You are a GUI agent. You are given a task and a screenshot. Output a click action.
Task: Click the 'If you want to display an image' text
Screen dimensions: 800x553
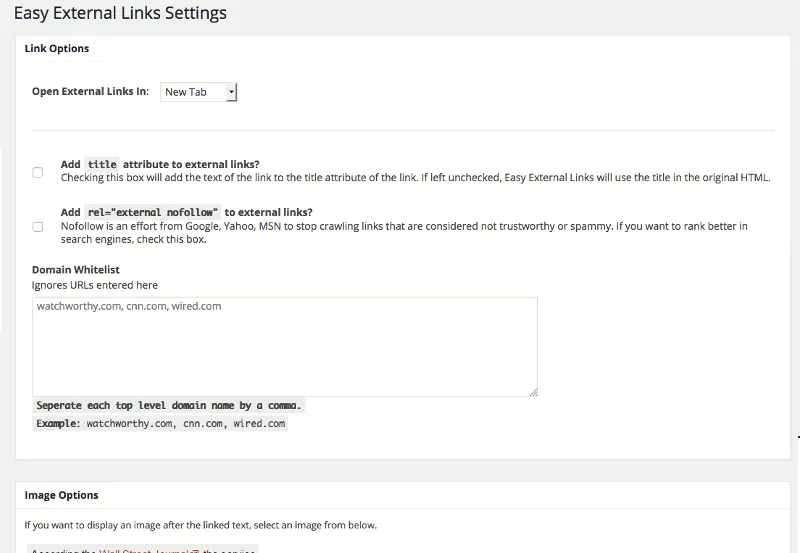coord(201,525)
